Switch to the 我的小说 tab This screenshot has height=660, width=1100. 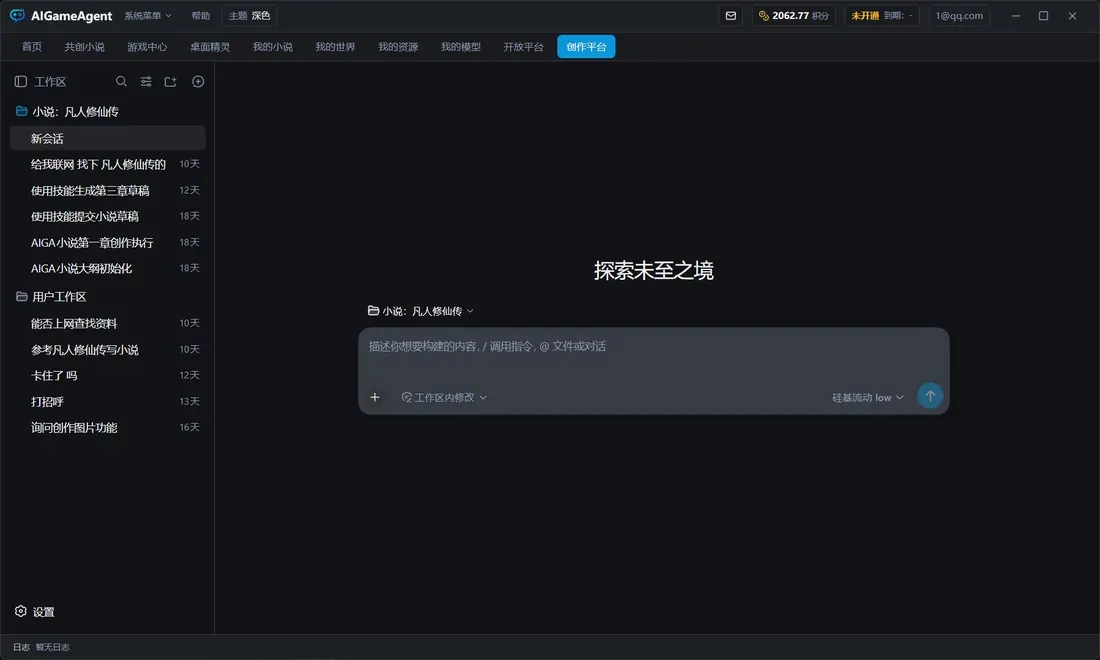[272, 47]
